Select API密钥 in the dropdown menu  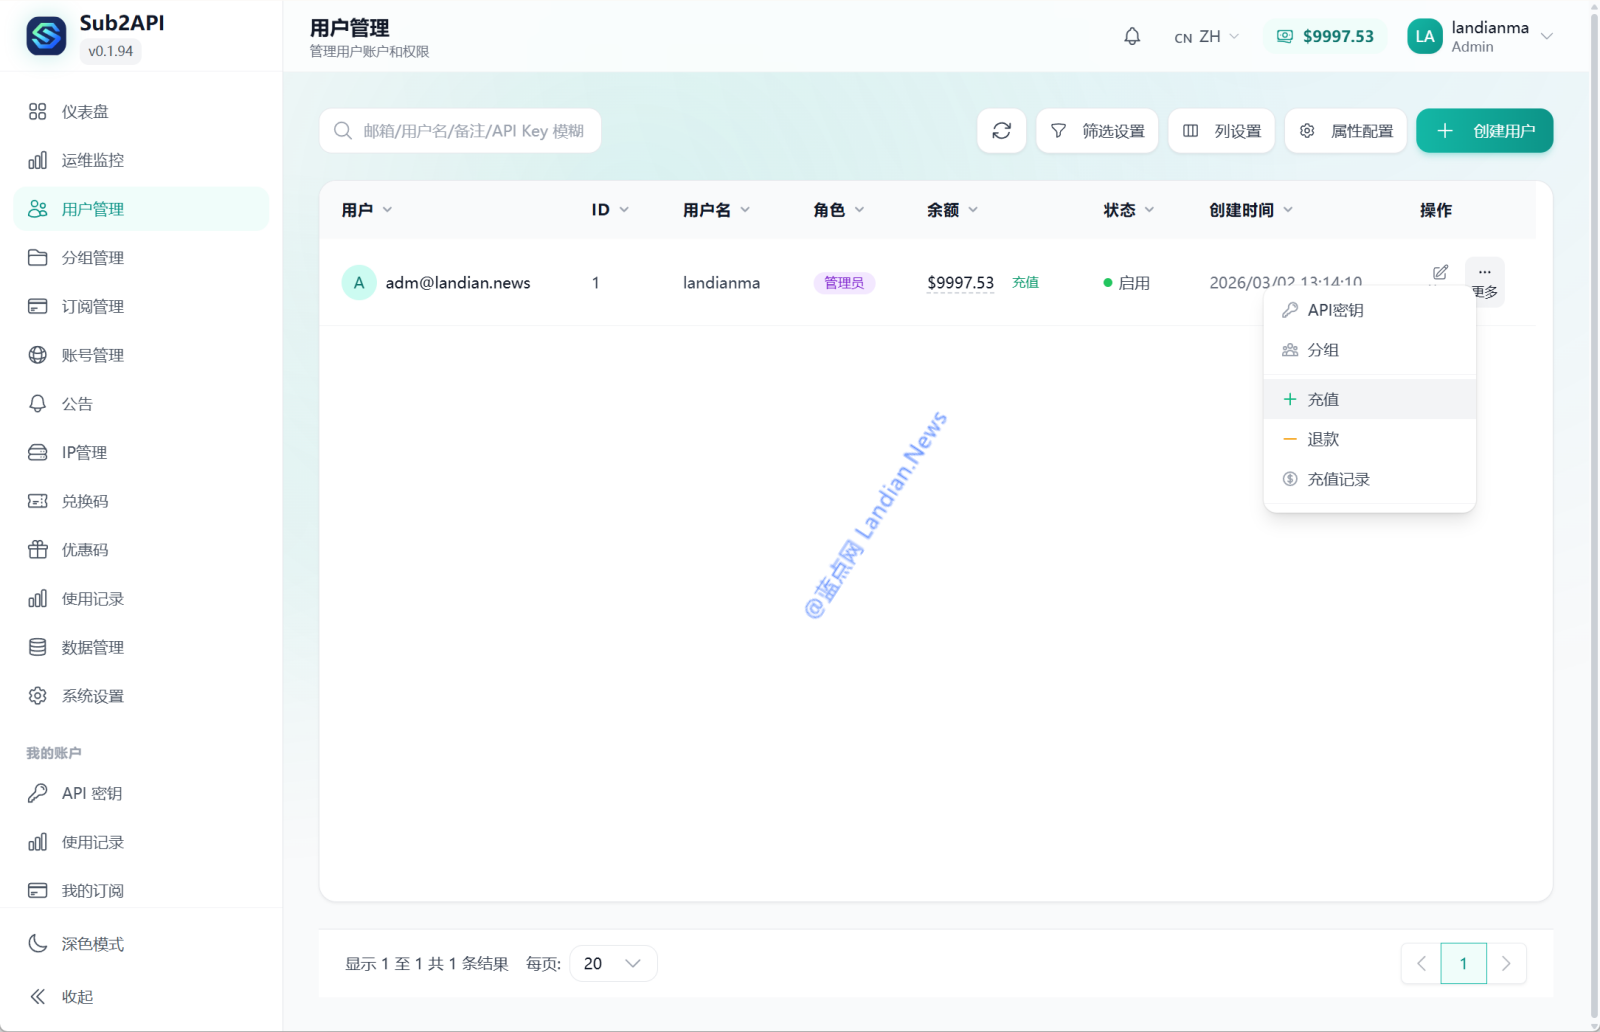coord(1335,310)
